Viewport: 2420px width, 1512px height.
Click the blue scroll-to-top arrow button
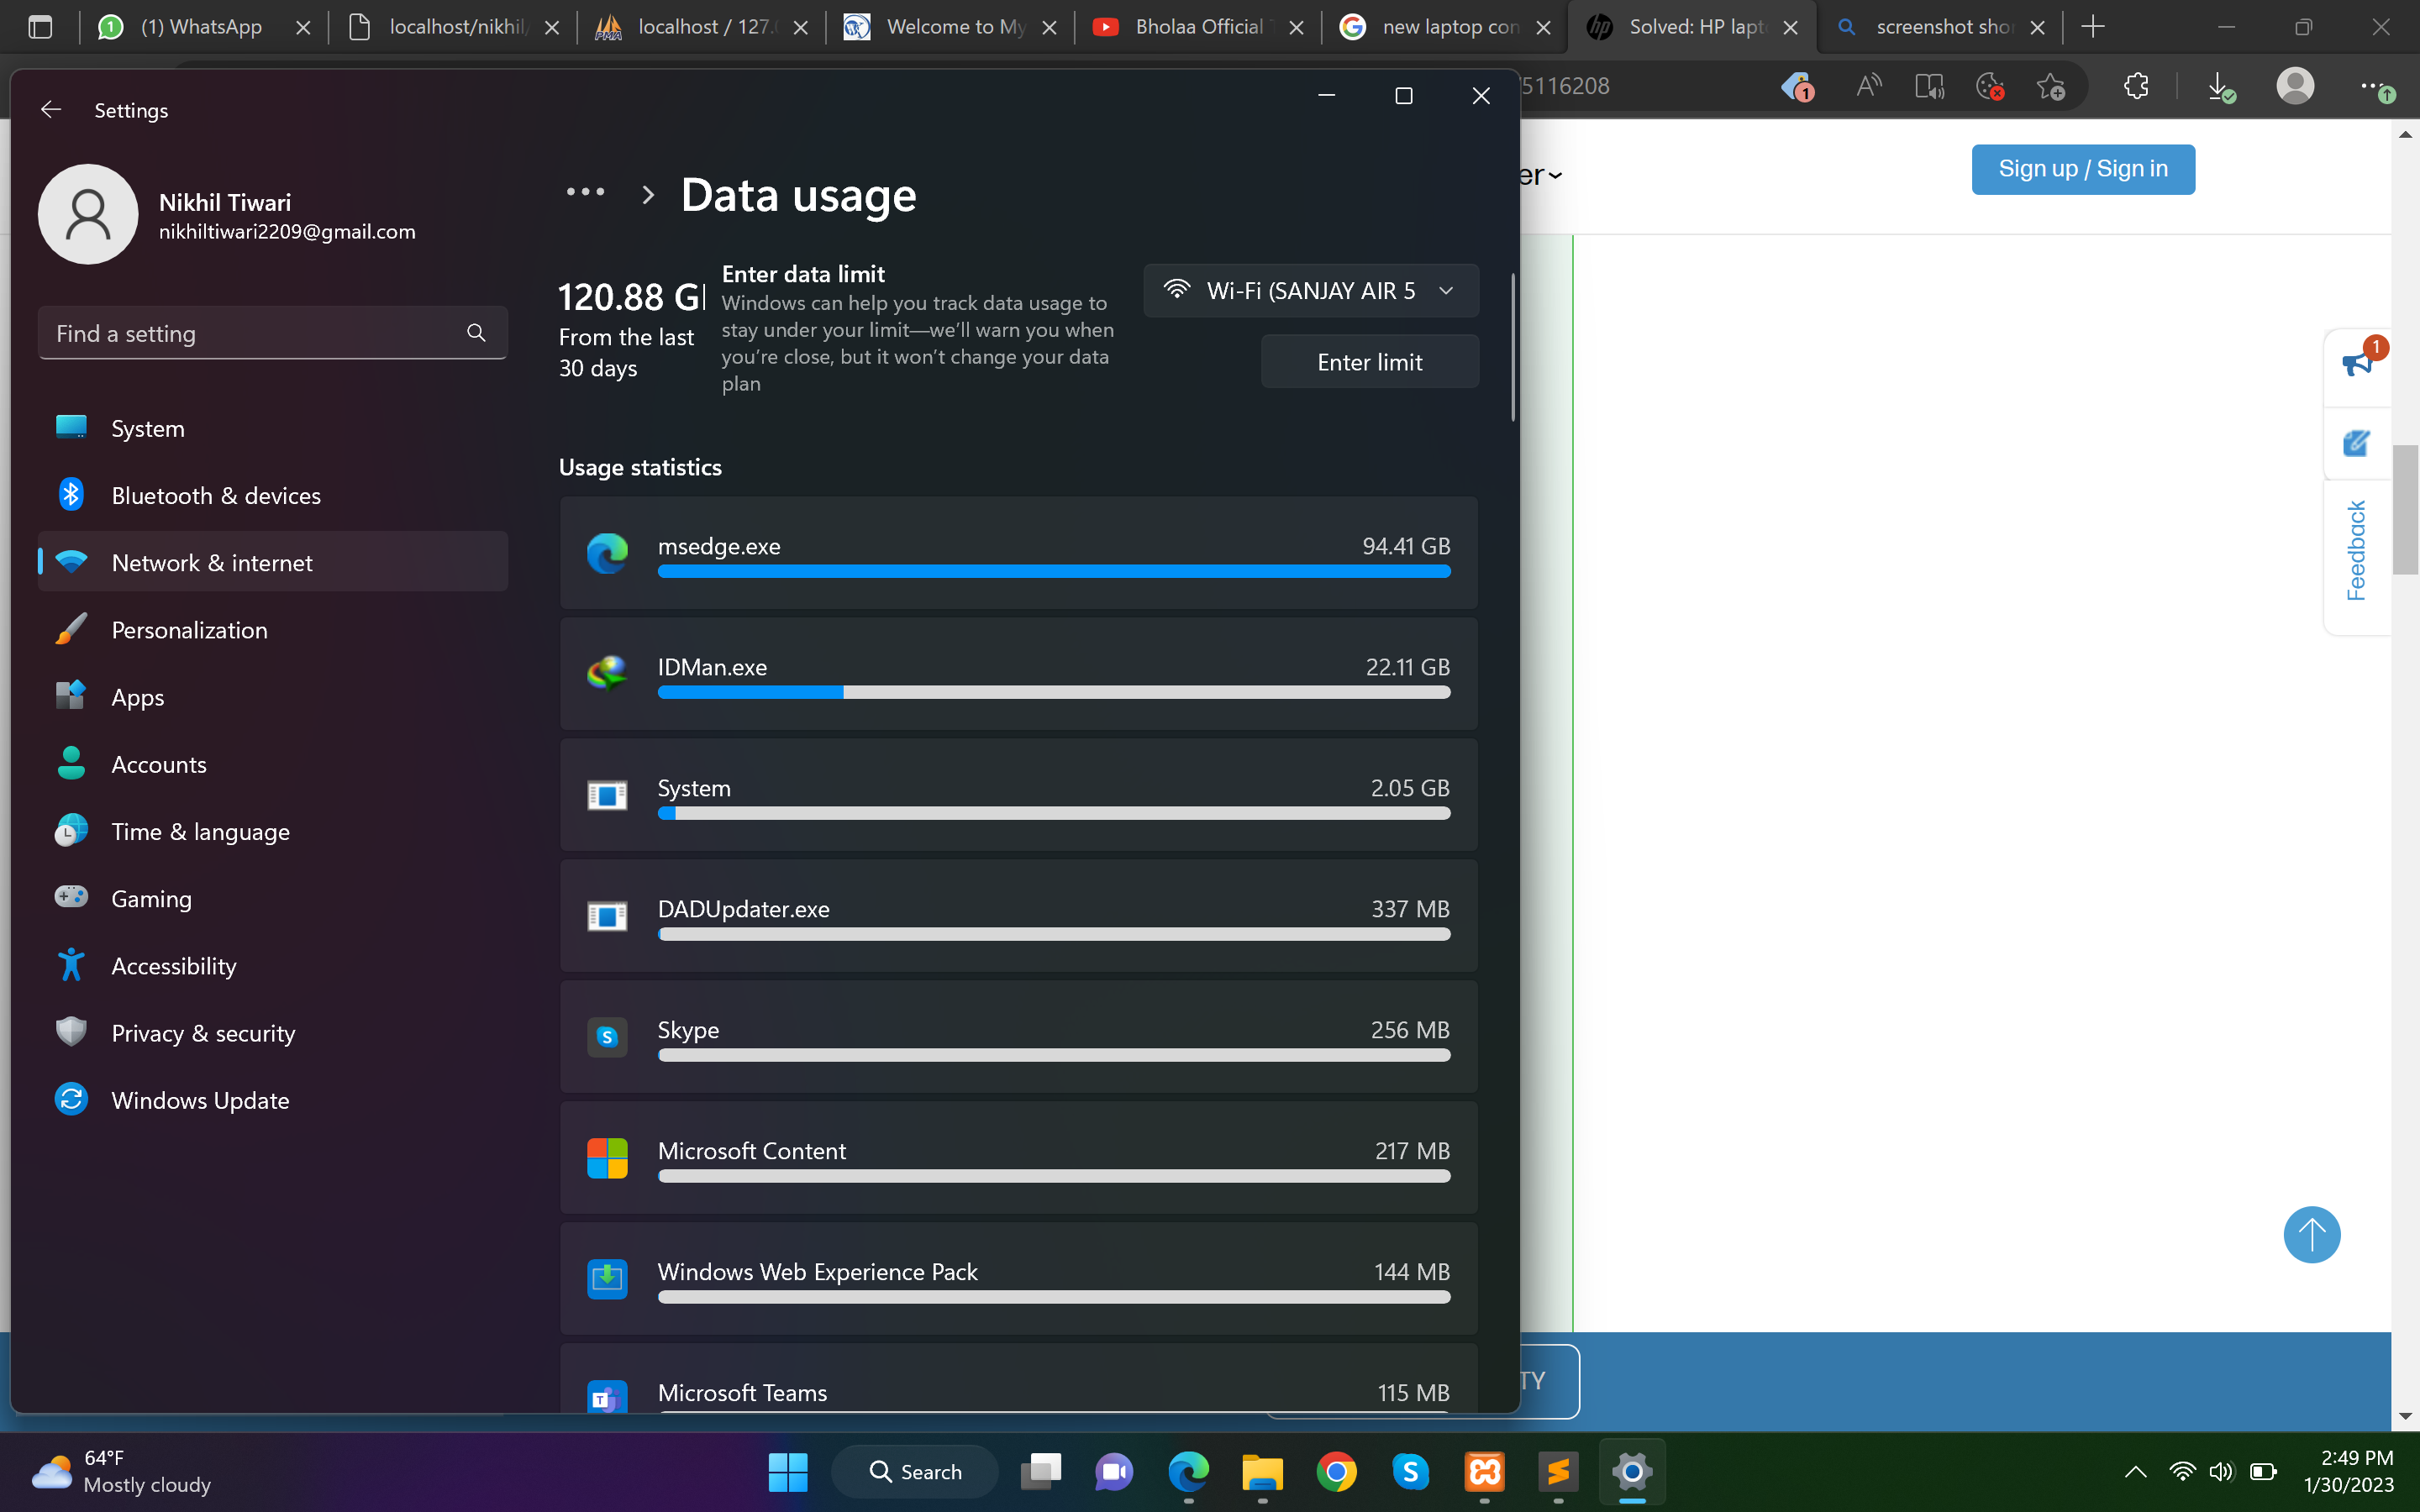click(2312, 1234)
